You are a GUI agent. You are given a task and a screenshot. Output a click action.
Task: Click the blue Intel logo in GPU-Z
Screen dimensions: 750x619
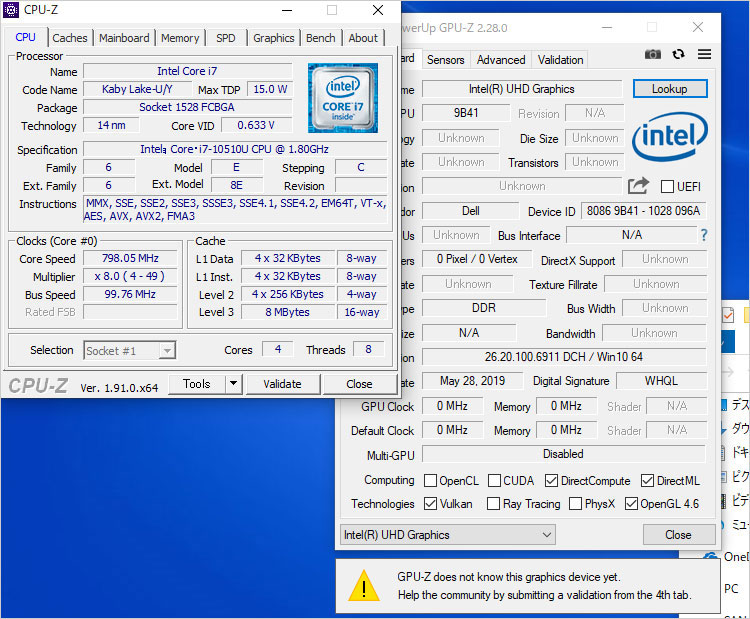click(x=670, y=137)
